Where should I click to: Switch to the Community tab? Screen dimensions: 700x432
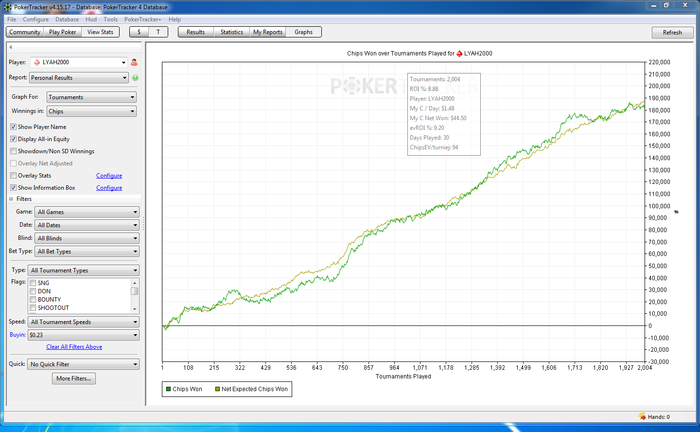click(x=25, y=32)
